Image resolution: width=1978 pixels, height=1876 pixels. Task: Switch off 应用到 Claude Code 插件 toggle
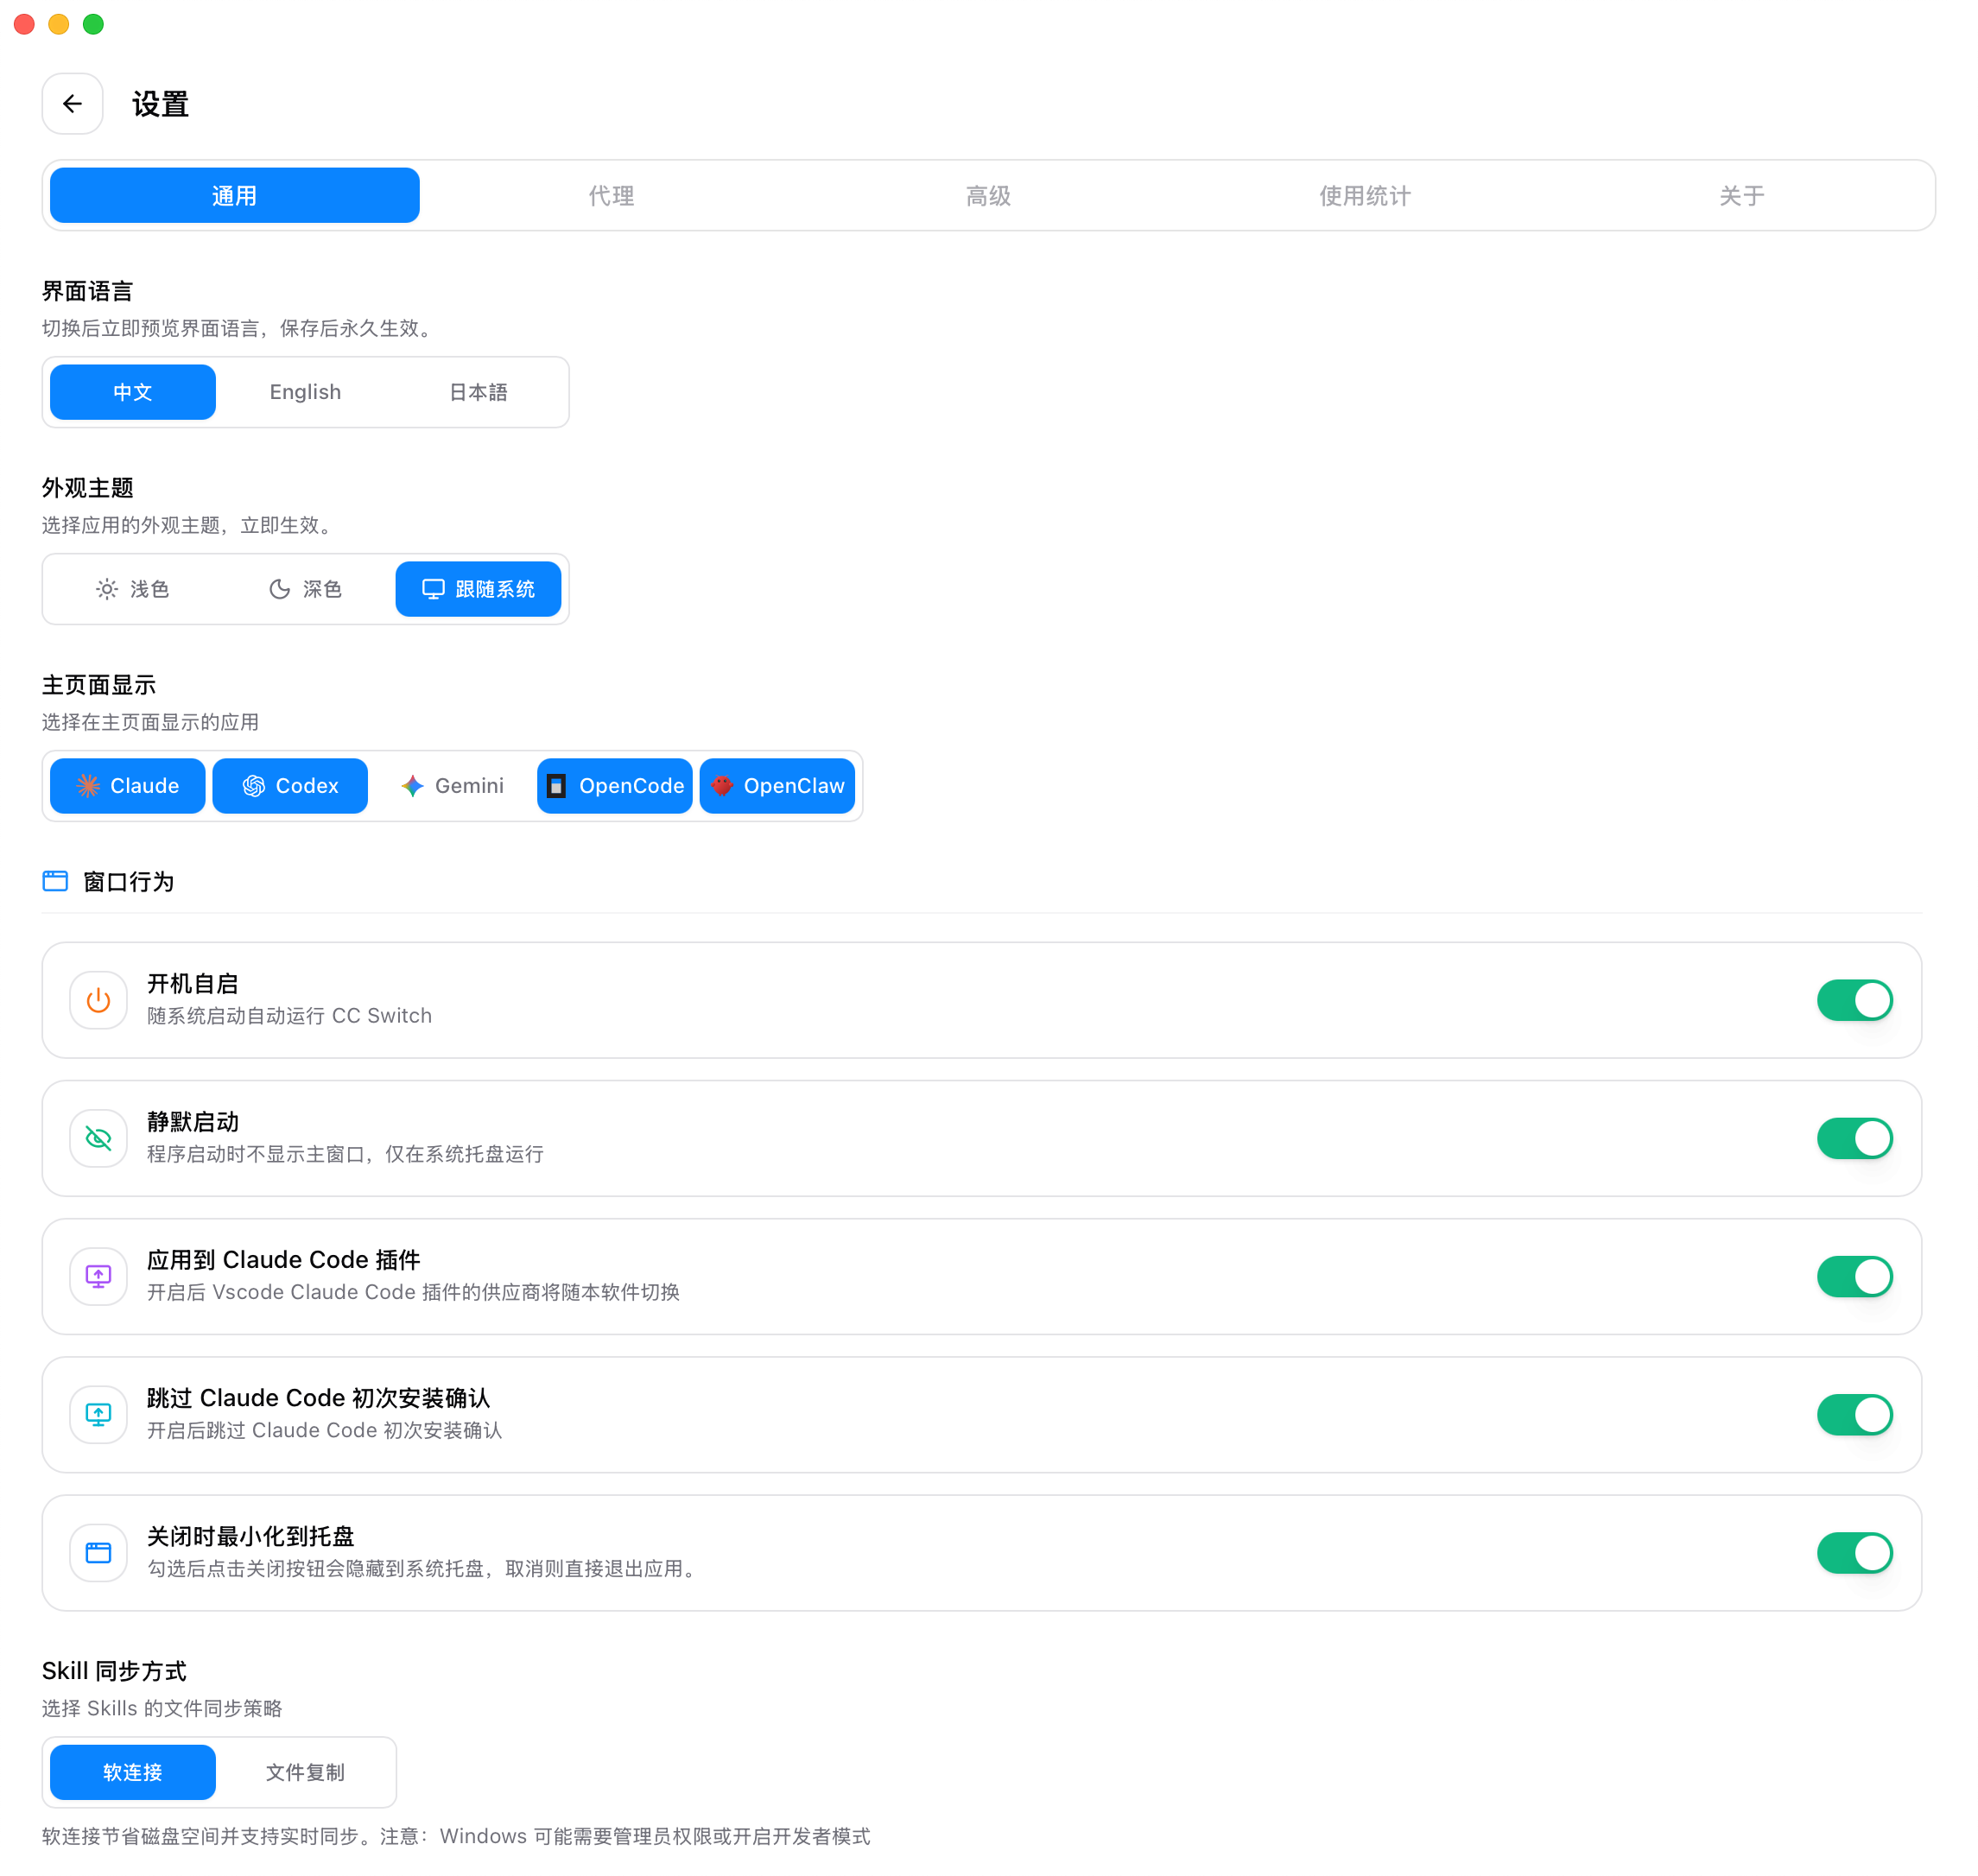click(1854, 1276)
